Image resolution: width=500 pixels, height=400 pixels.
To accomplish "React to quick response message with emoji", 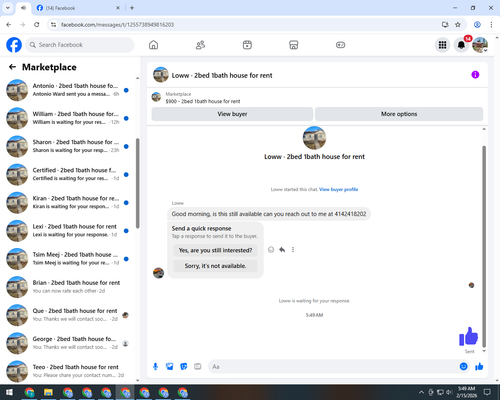I will (271, 250).
